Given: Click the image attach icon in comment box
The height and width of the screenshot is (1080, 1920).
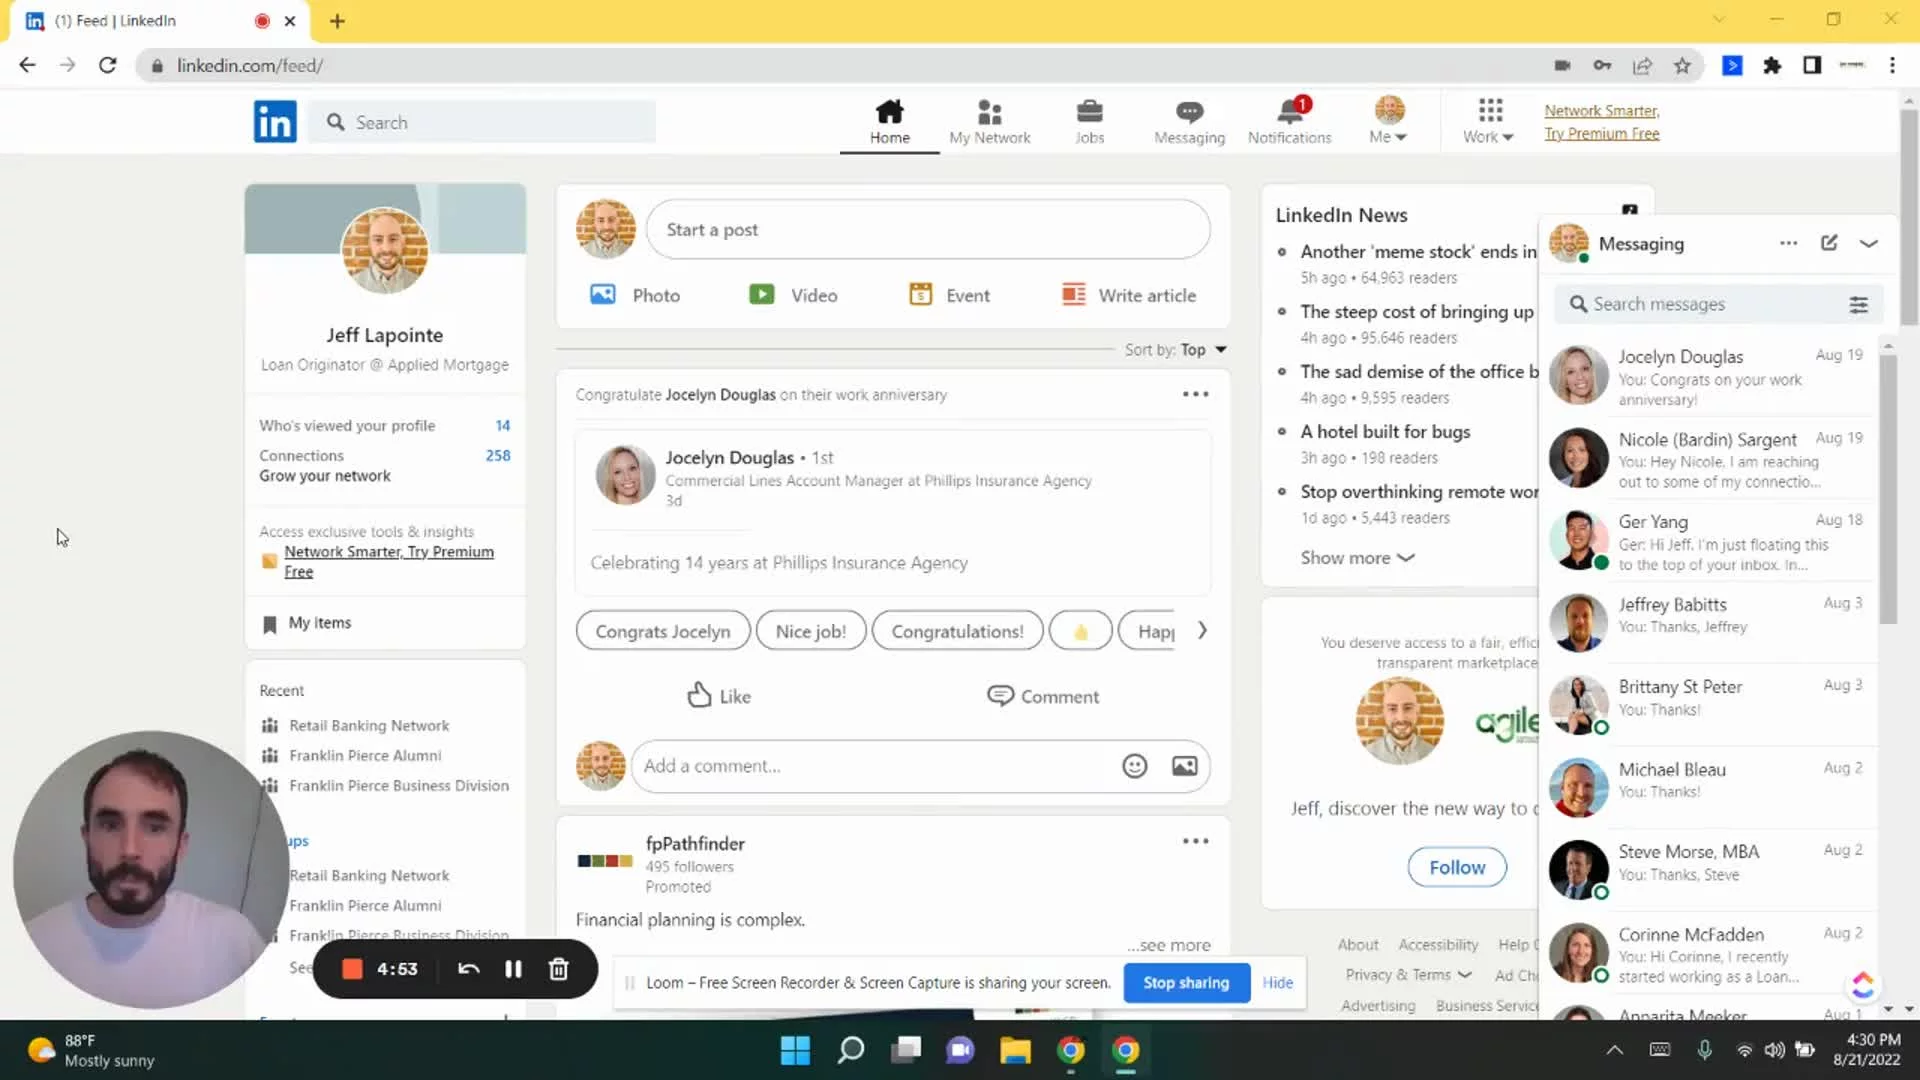Looking at the screenshot, I should 1185,766.
